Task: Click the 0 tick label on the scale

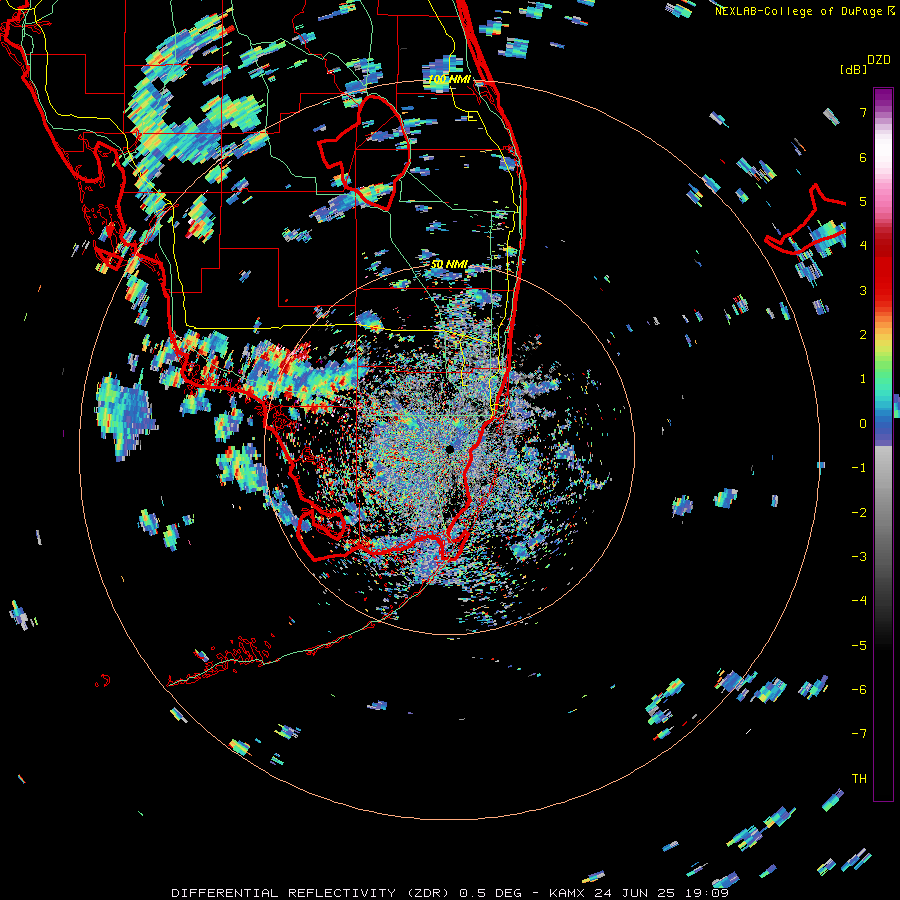Action: [x=863, y=424]
